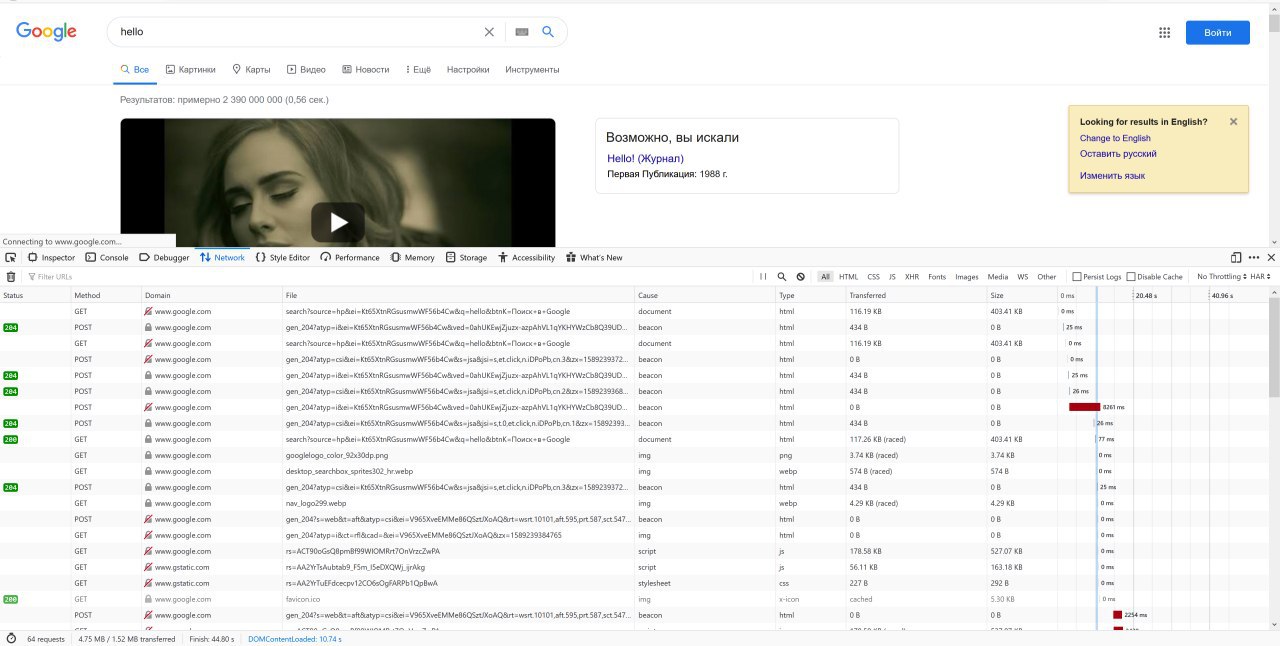Play the video thumbnail

pyautogui.click(x=338, y=222)
